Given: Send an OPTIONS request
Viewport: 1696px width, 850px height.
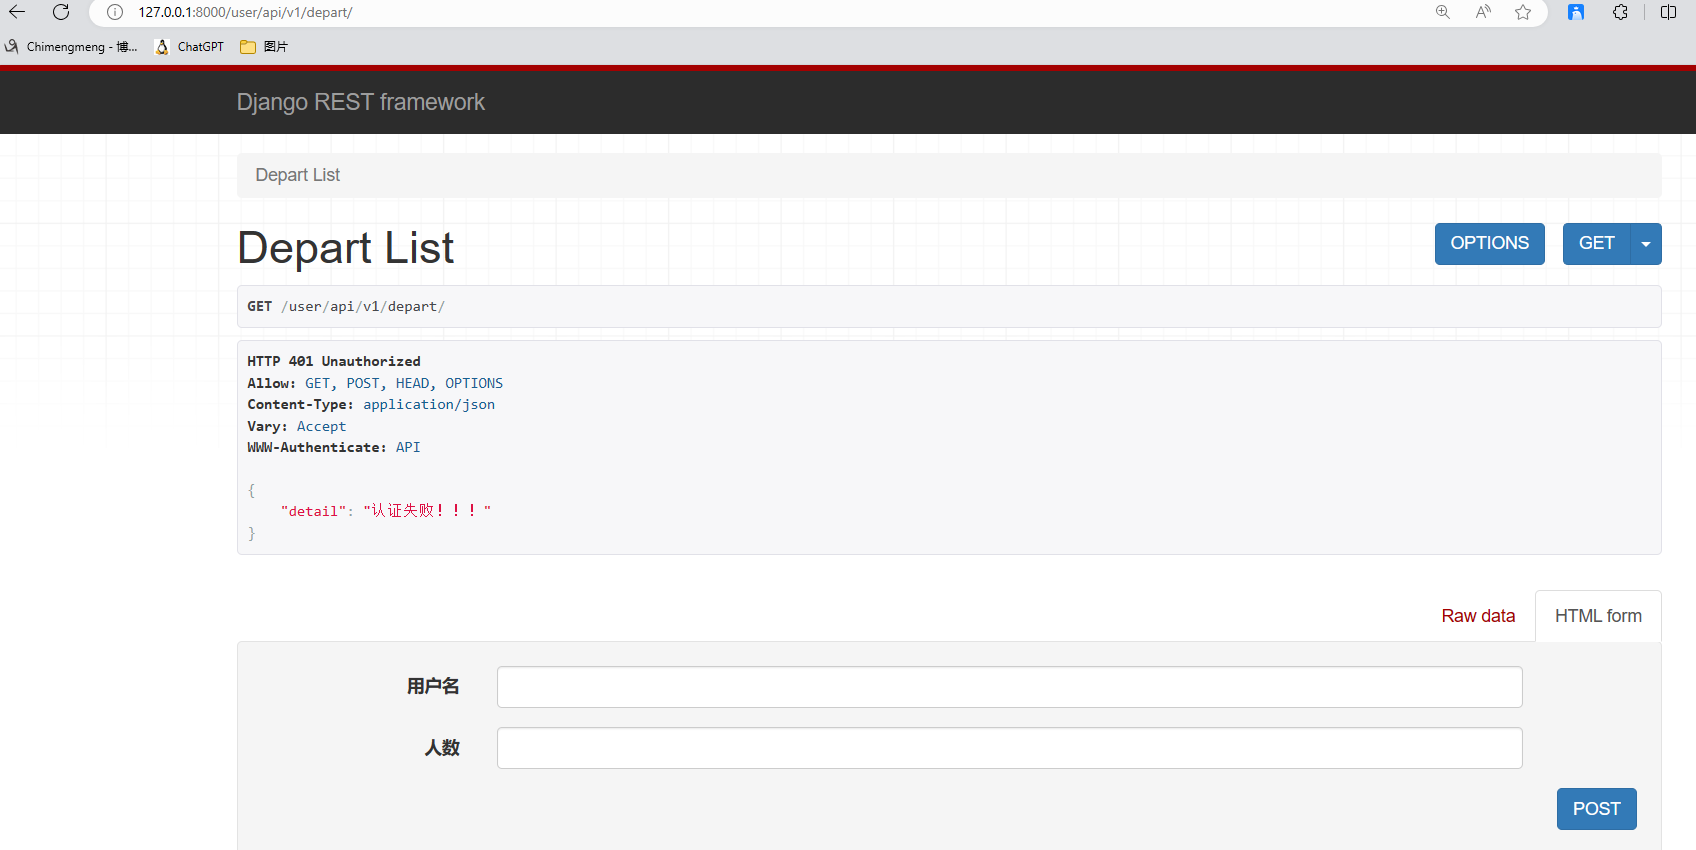Looking at the screenshot, I should (x=1489, y=244).
